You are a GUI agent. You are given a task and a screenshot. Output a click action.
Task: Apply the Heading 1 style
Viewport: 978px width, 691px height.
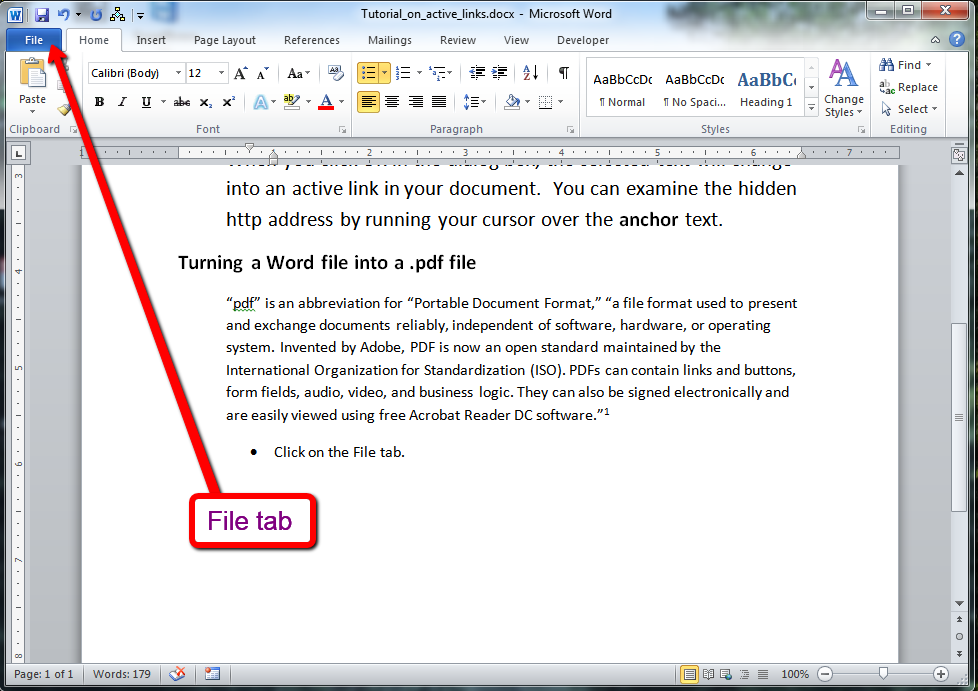(766, 88)
